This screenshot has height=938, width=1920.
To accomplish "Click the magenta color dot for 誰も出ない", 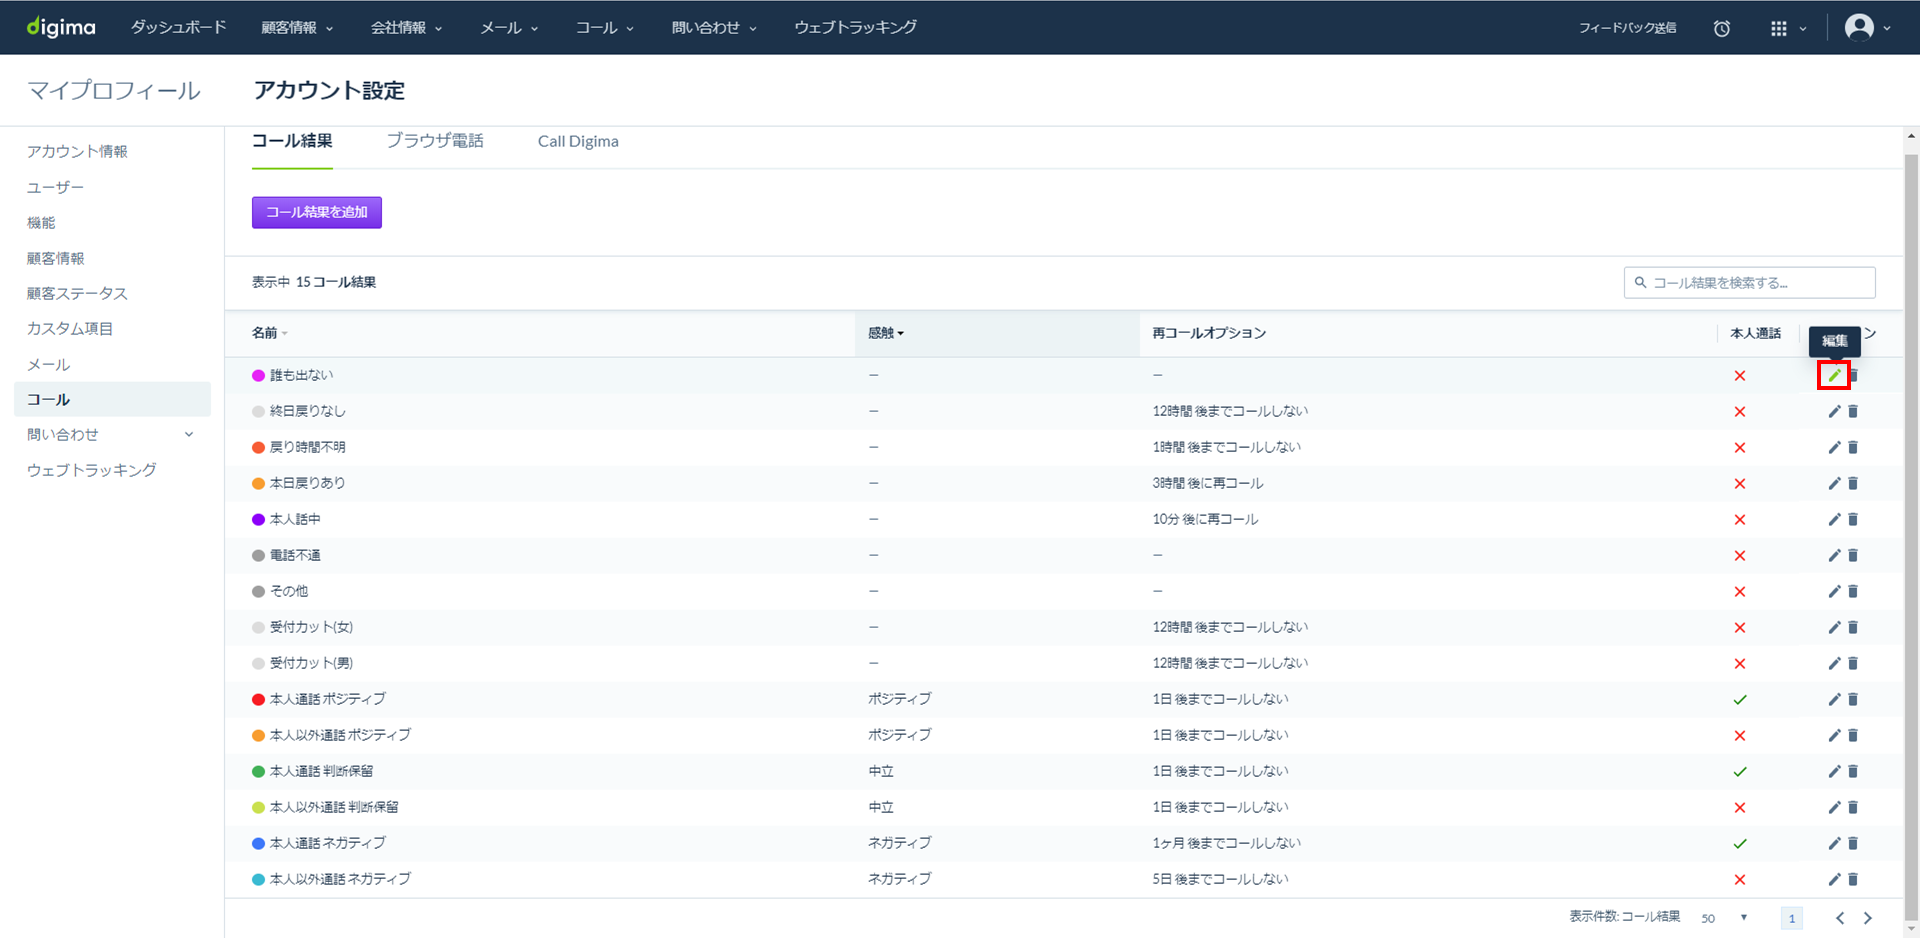I will [x=258, y=376].
